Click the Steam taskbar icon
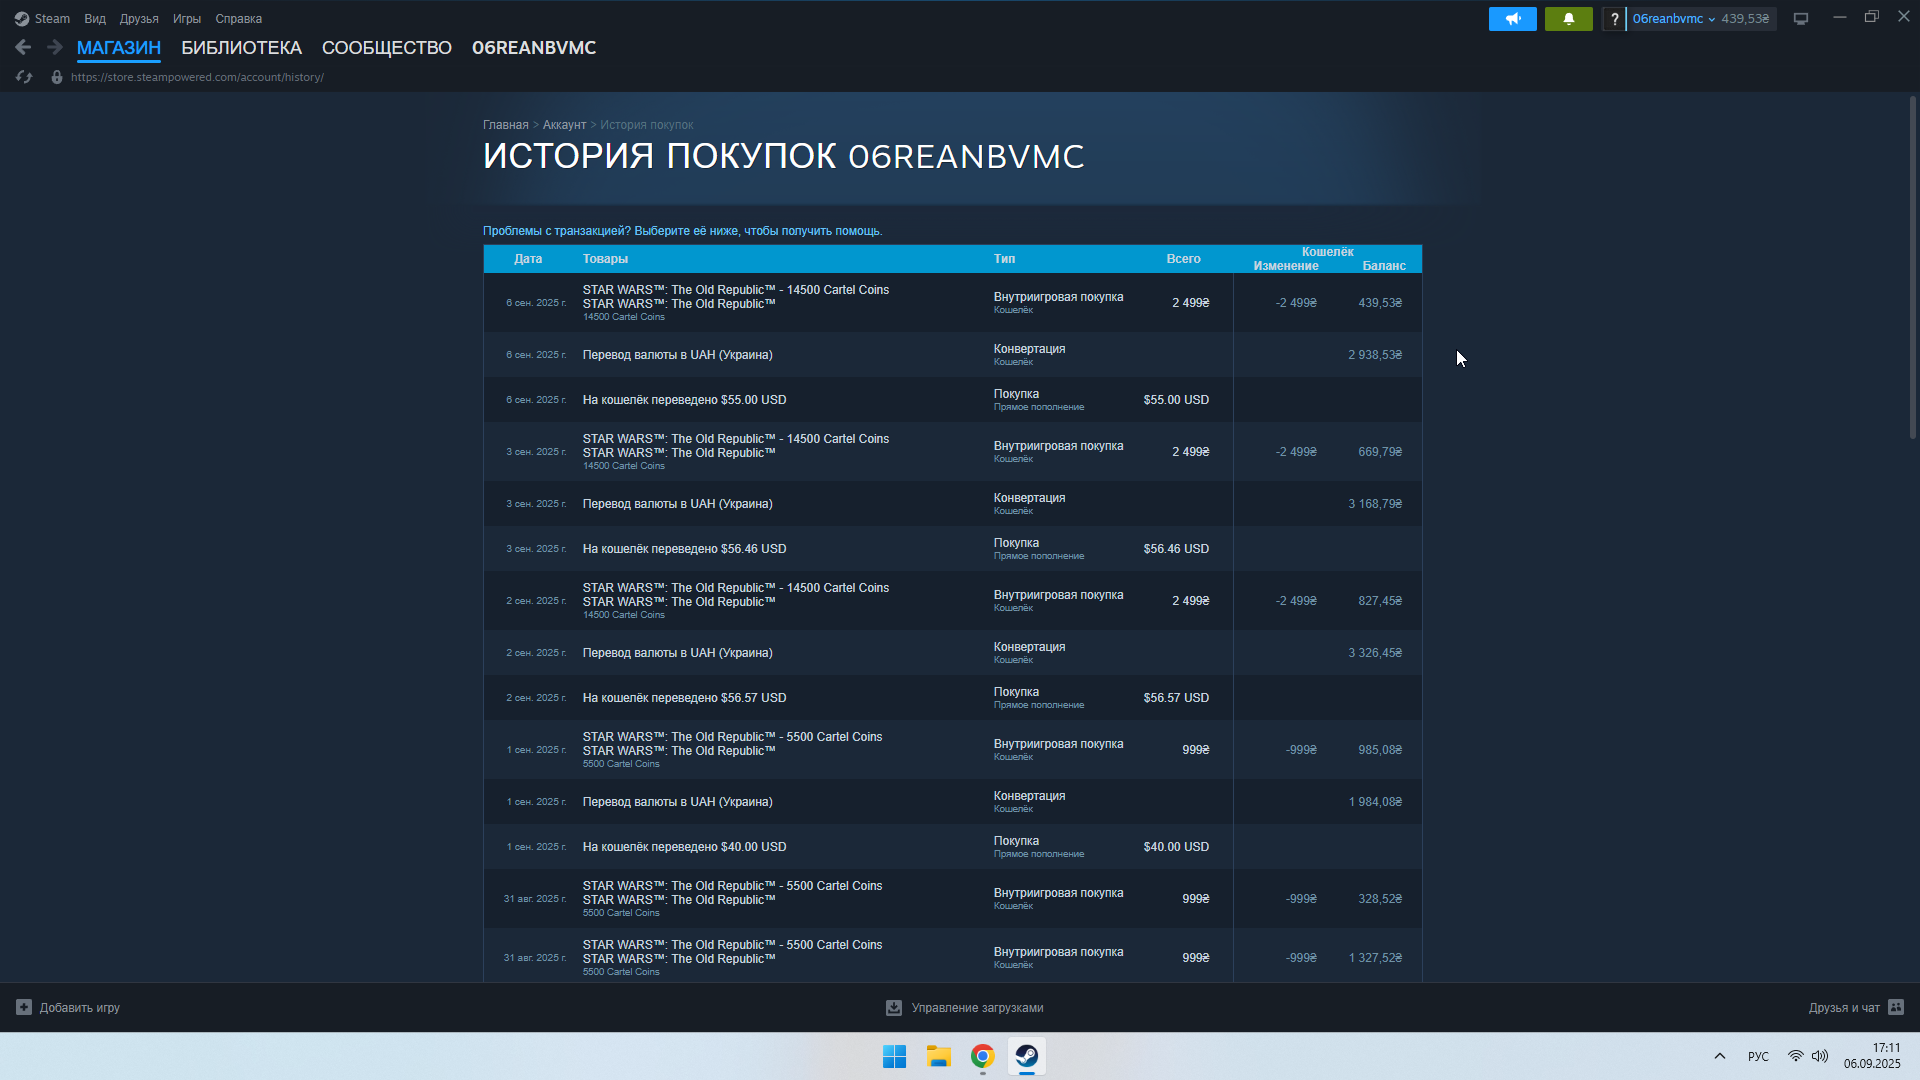Viewport: 1920px width, 1080px height. point(1027,1056)
